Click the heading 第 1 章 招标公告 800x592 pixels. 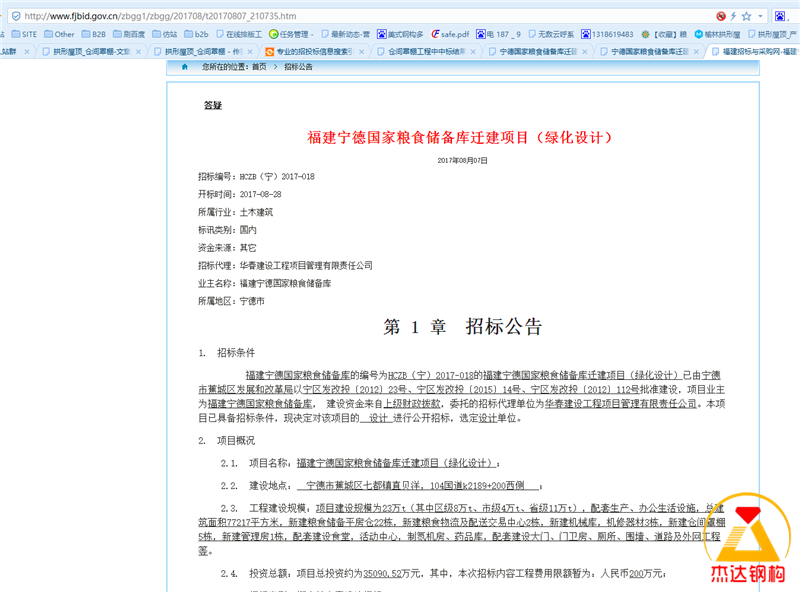click(x=463, y=327)
